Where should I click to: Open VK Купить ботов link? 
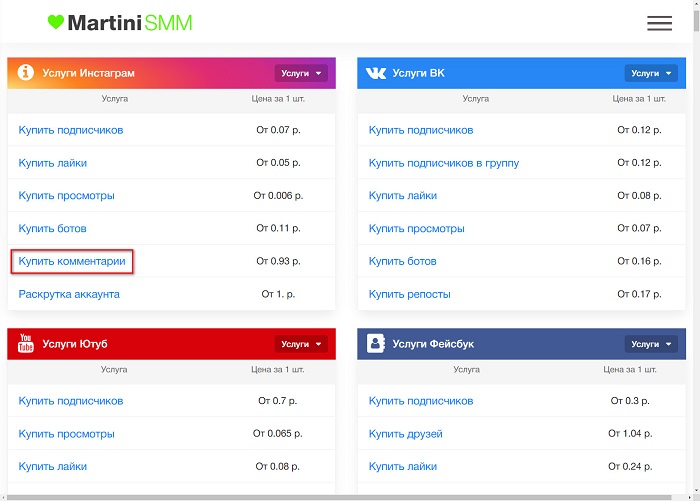point(402,261)
